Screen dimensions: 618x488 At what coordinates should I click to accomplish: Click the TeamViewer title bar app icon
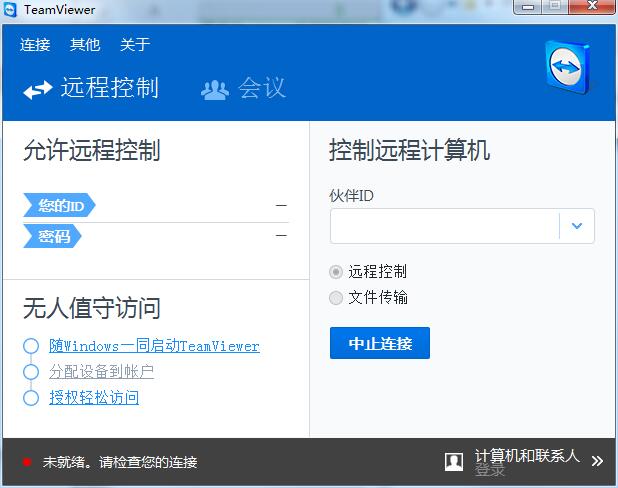(9, 9)
